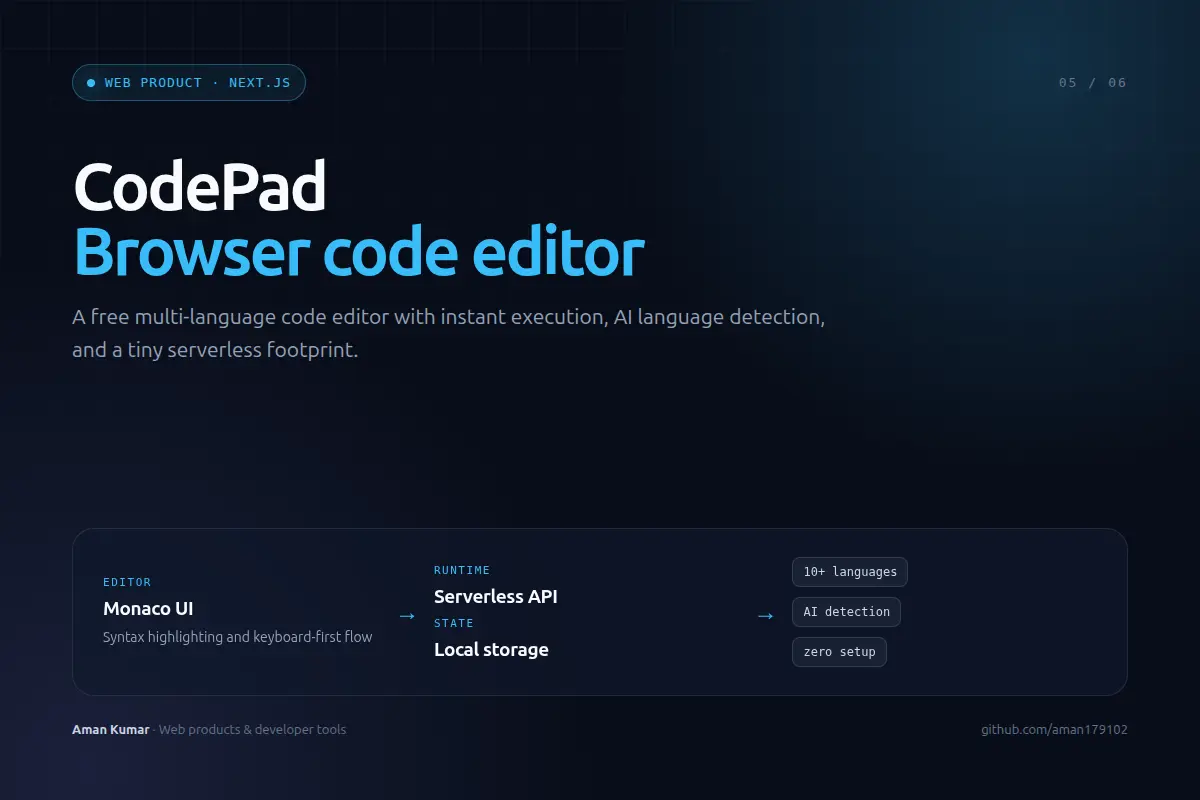Screen dimensions: 1200x800
Task: Click the "RUNTIME" label
Action: point(462,570)
